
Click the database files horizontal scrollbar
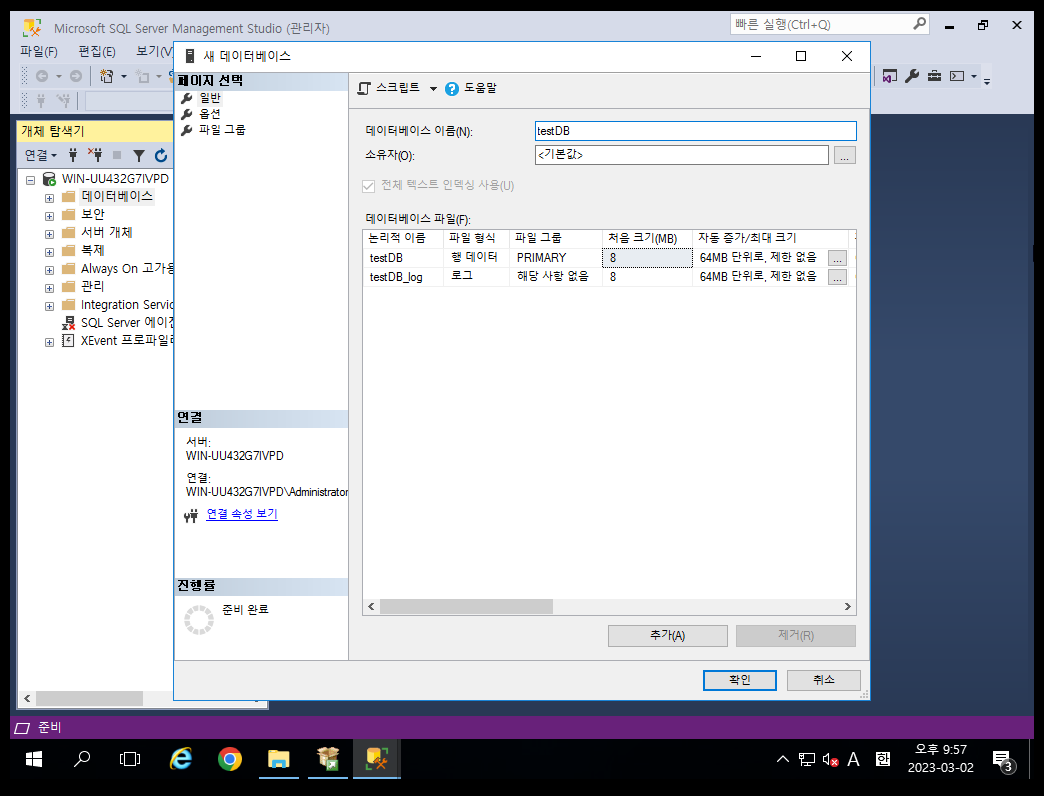point(466,606)
